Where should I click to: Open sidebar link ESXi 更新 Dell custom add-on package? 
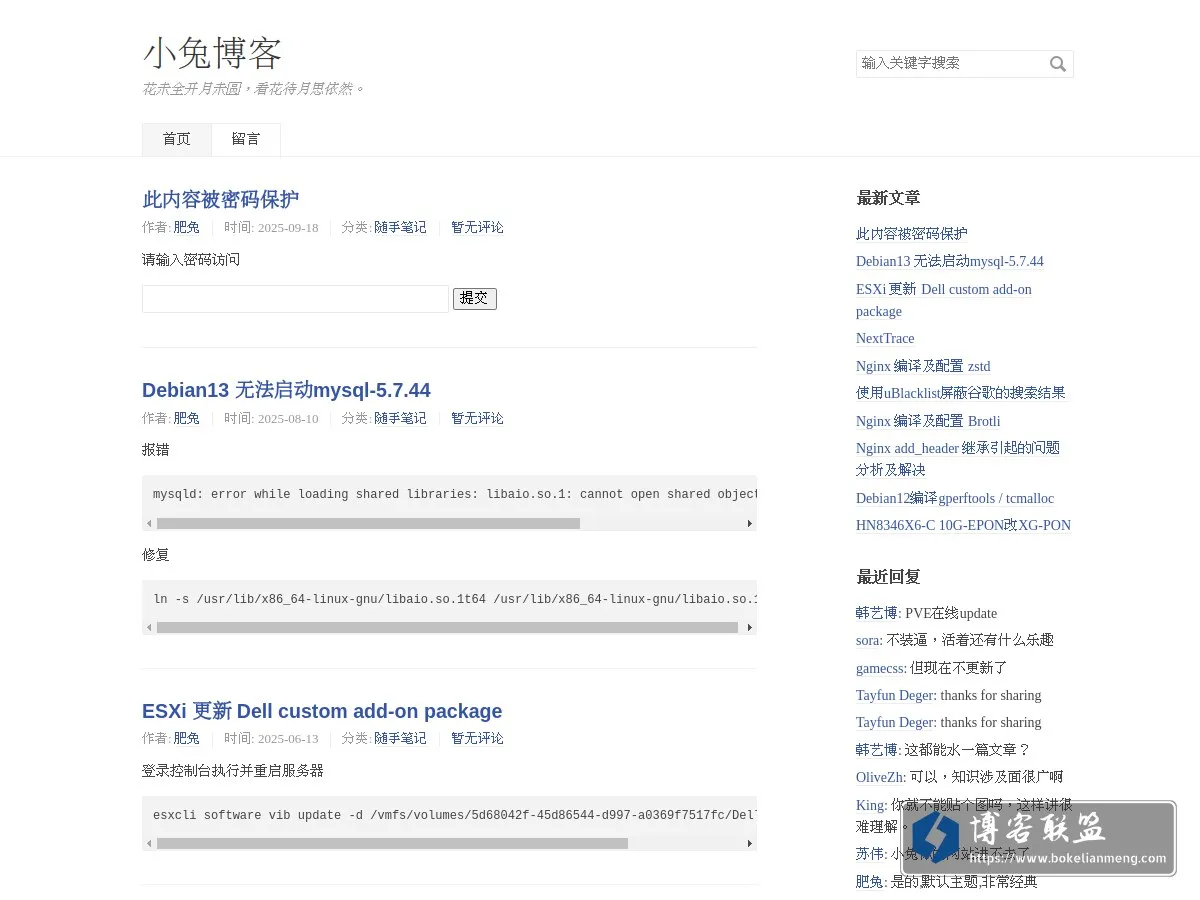(x=944, y=300)
